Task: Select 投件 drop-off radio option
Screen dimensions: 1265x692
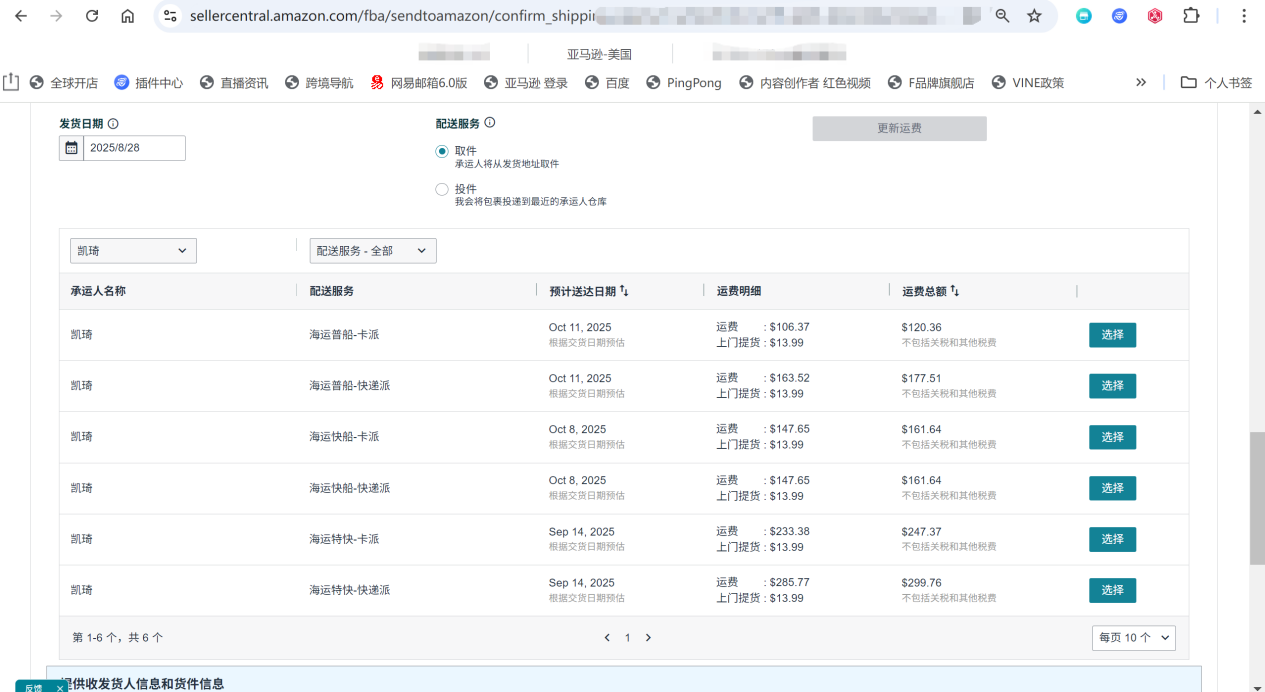Action: [442, 189]
